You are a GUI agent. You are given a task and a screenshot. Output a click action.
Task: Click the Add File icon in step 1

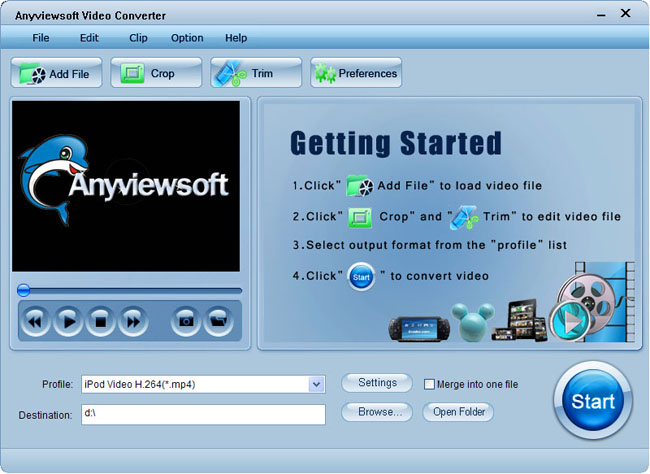359,186
